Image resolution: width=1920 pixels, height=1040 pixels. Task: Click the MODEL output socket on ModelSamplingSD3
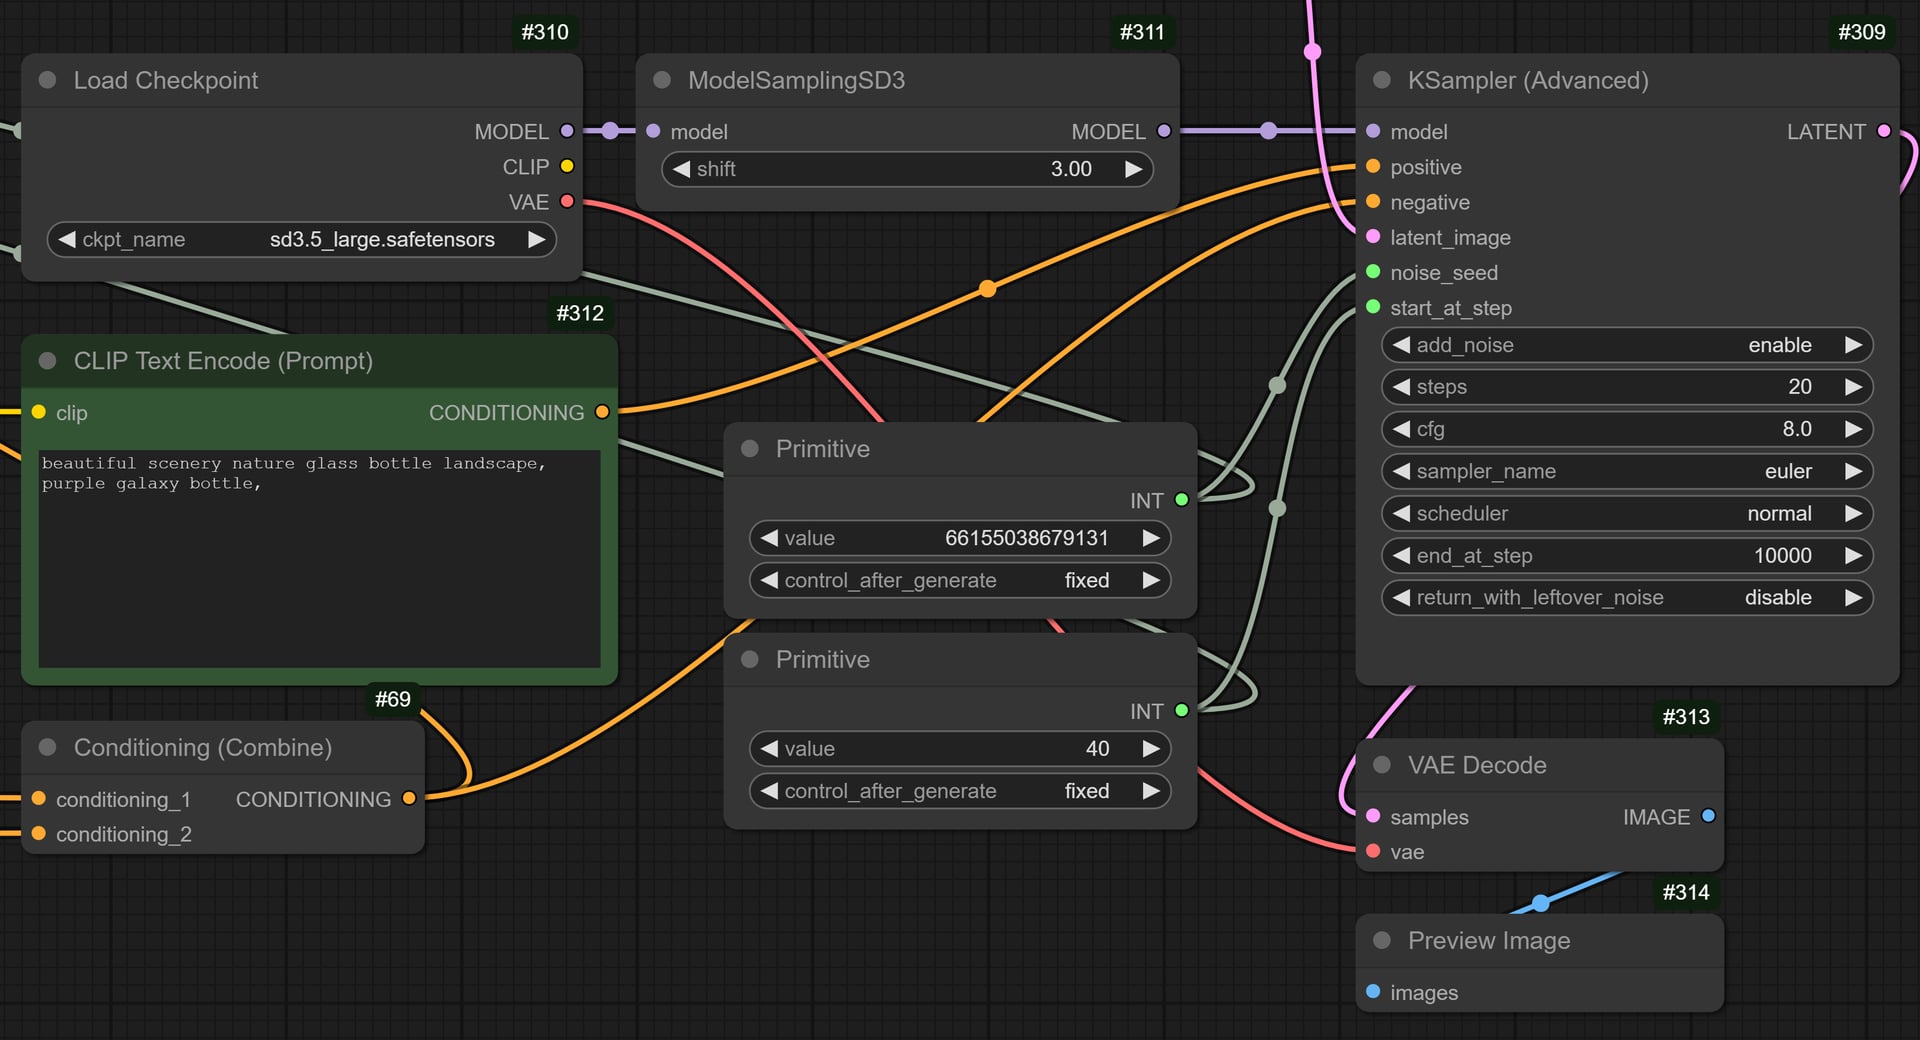[x=1164, y=131]
